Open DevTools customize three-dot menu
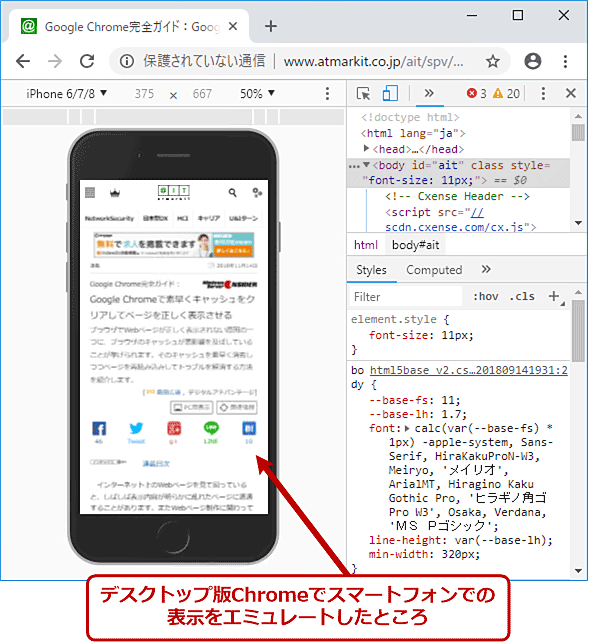Screen dimensions: 589x642 click(x=543, y=93)
